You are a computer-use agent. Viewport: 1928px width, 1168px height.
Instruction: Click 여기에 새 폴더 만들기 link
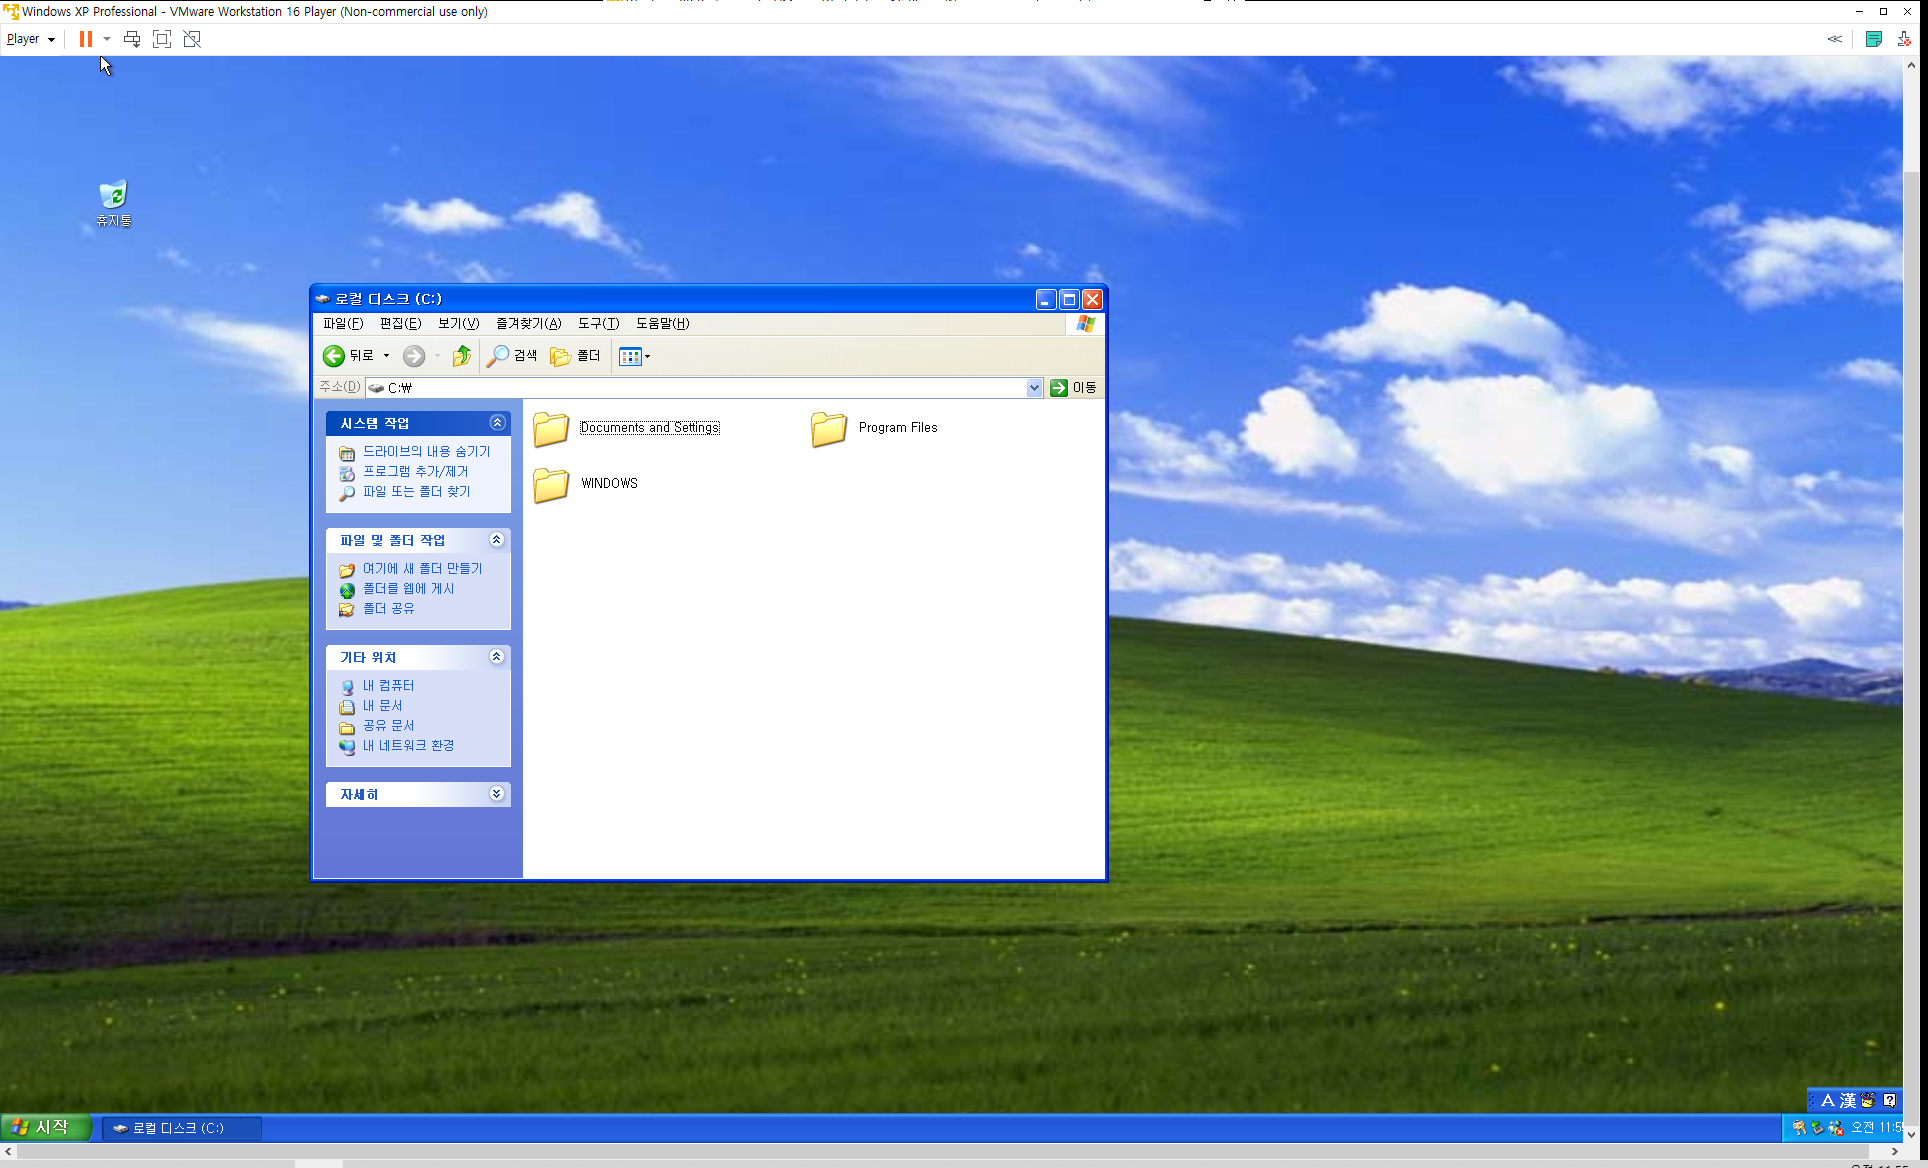(x=422, y=568)
